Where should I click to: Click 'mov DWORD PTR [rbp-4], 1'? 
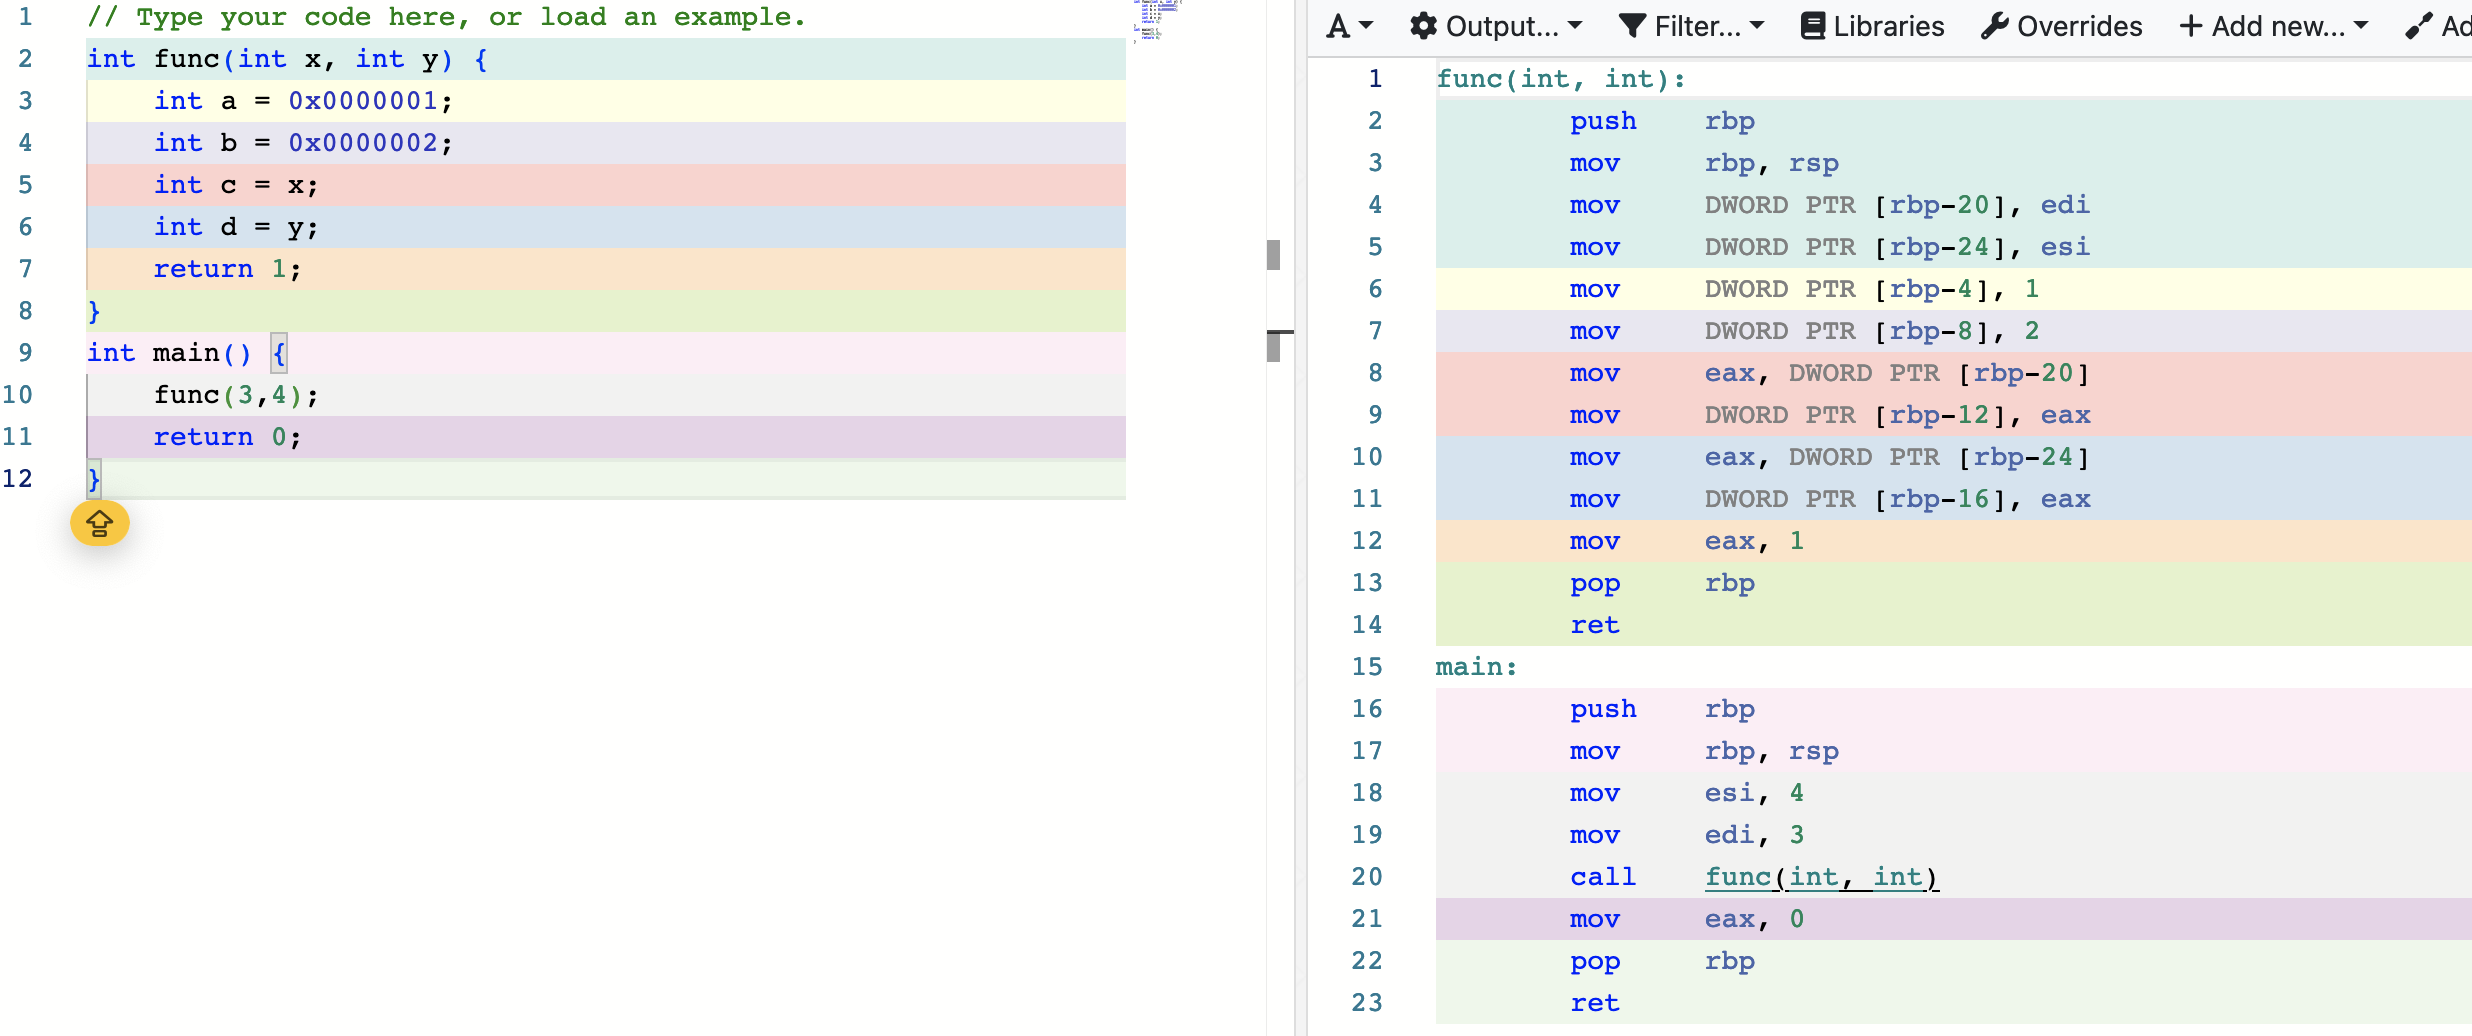pyautogui.click(x=1805, y=289)
